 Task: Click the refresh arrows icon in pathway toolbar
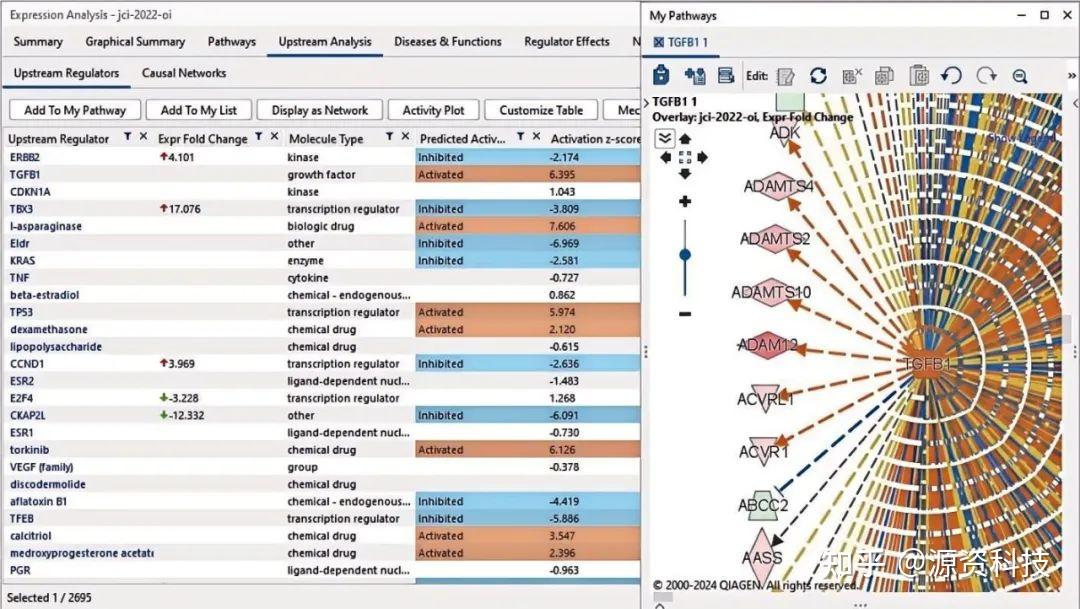point(818,75)
